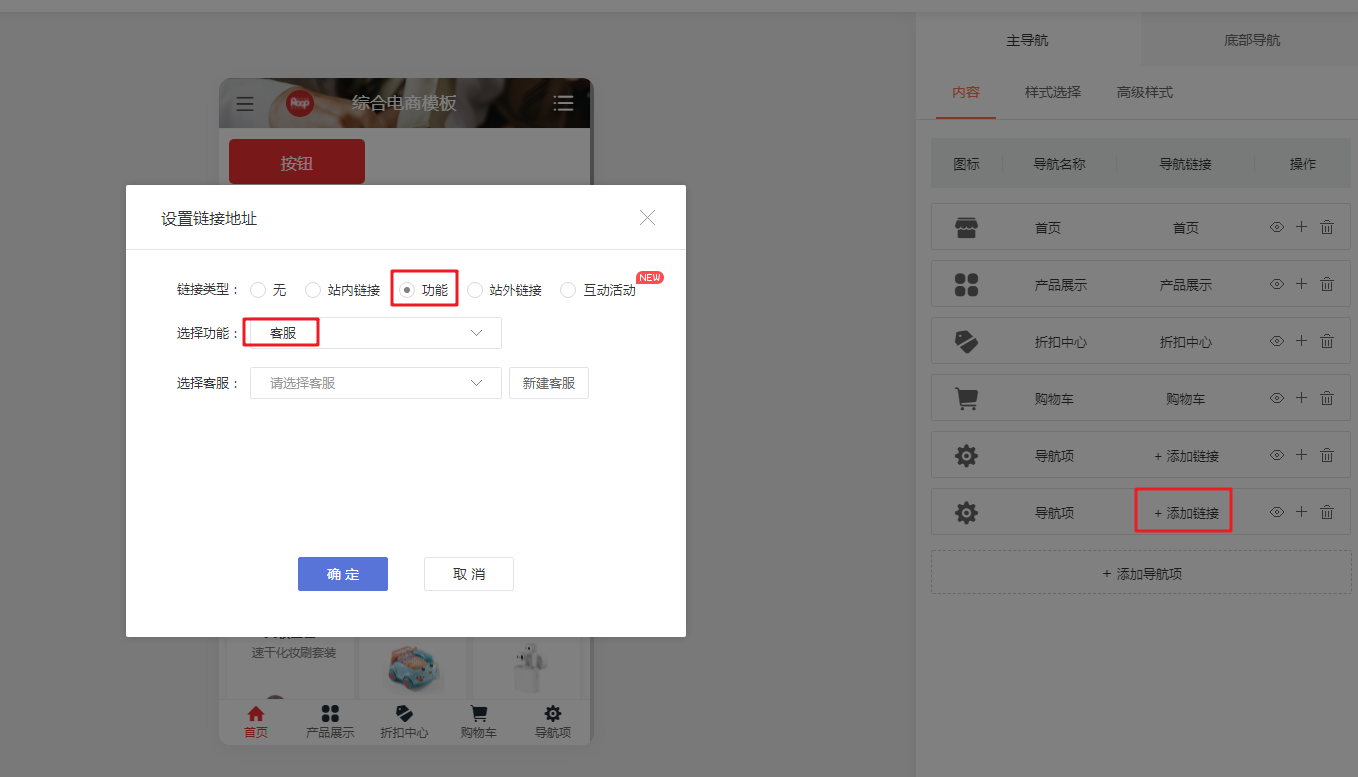Click the 新建客服 button
Image resolution: width=1358 pixels, height=777 pixels.
[x=549, y=383]
